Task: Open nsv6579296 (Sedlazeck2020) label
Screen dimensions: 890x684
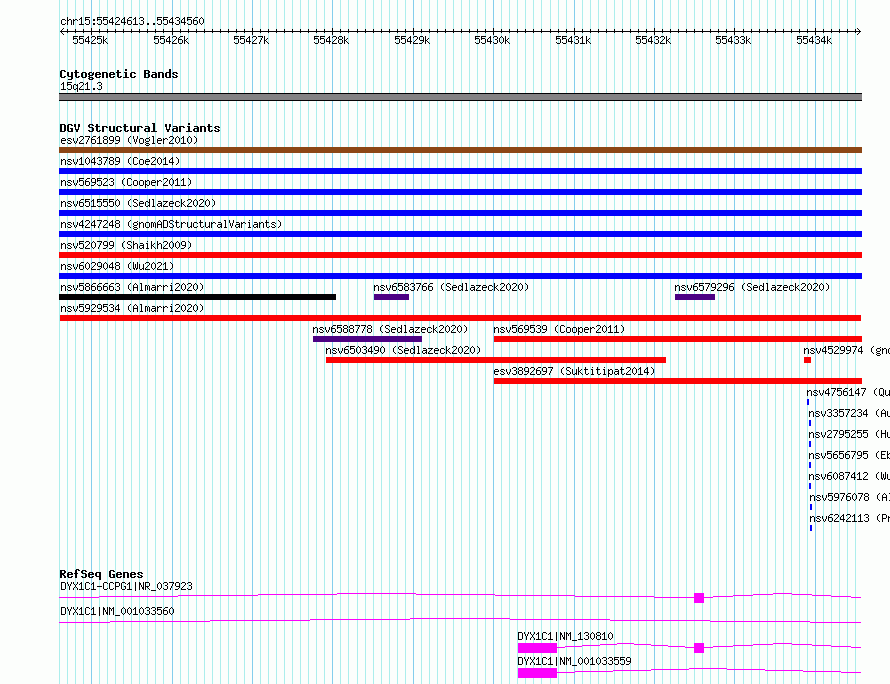Action: [x=752, y=287]
